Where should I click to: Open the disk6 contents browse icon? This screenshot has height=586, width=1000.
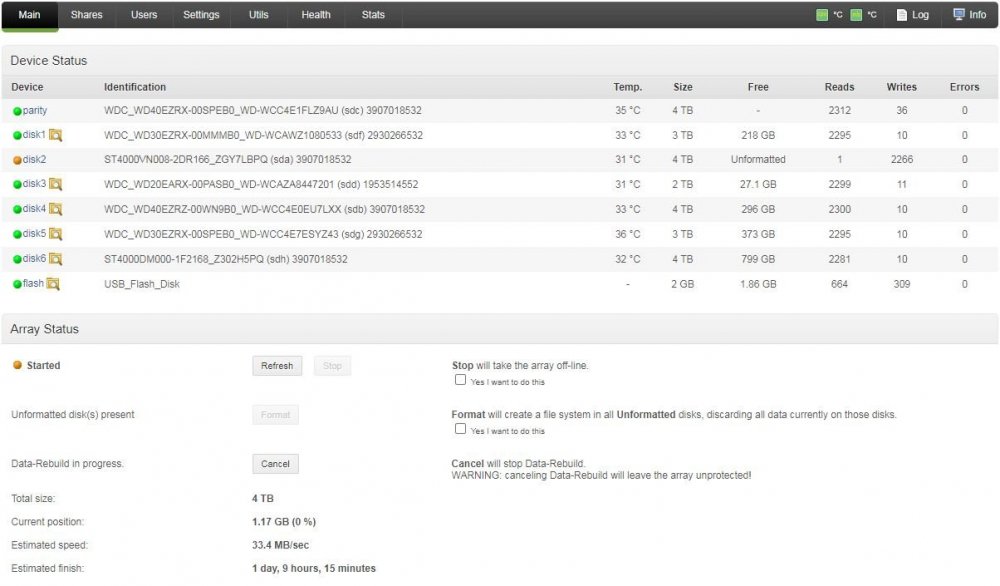point(55,259)
